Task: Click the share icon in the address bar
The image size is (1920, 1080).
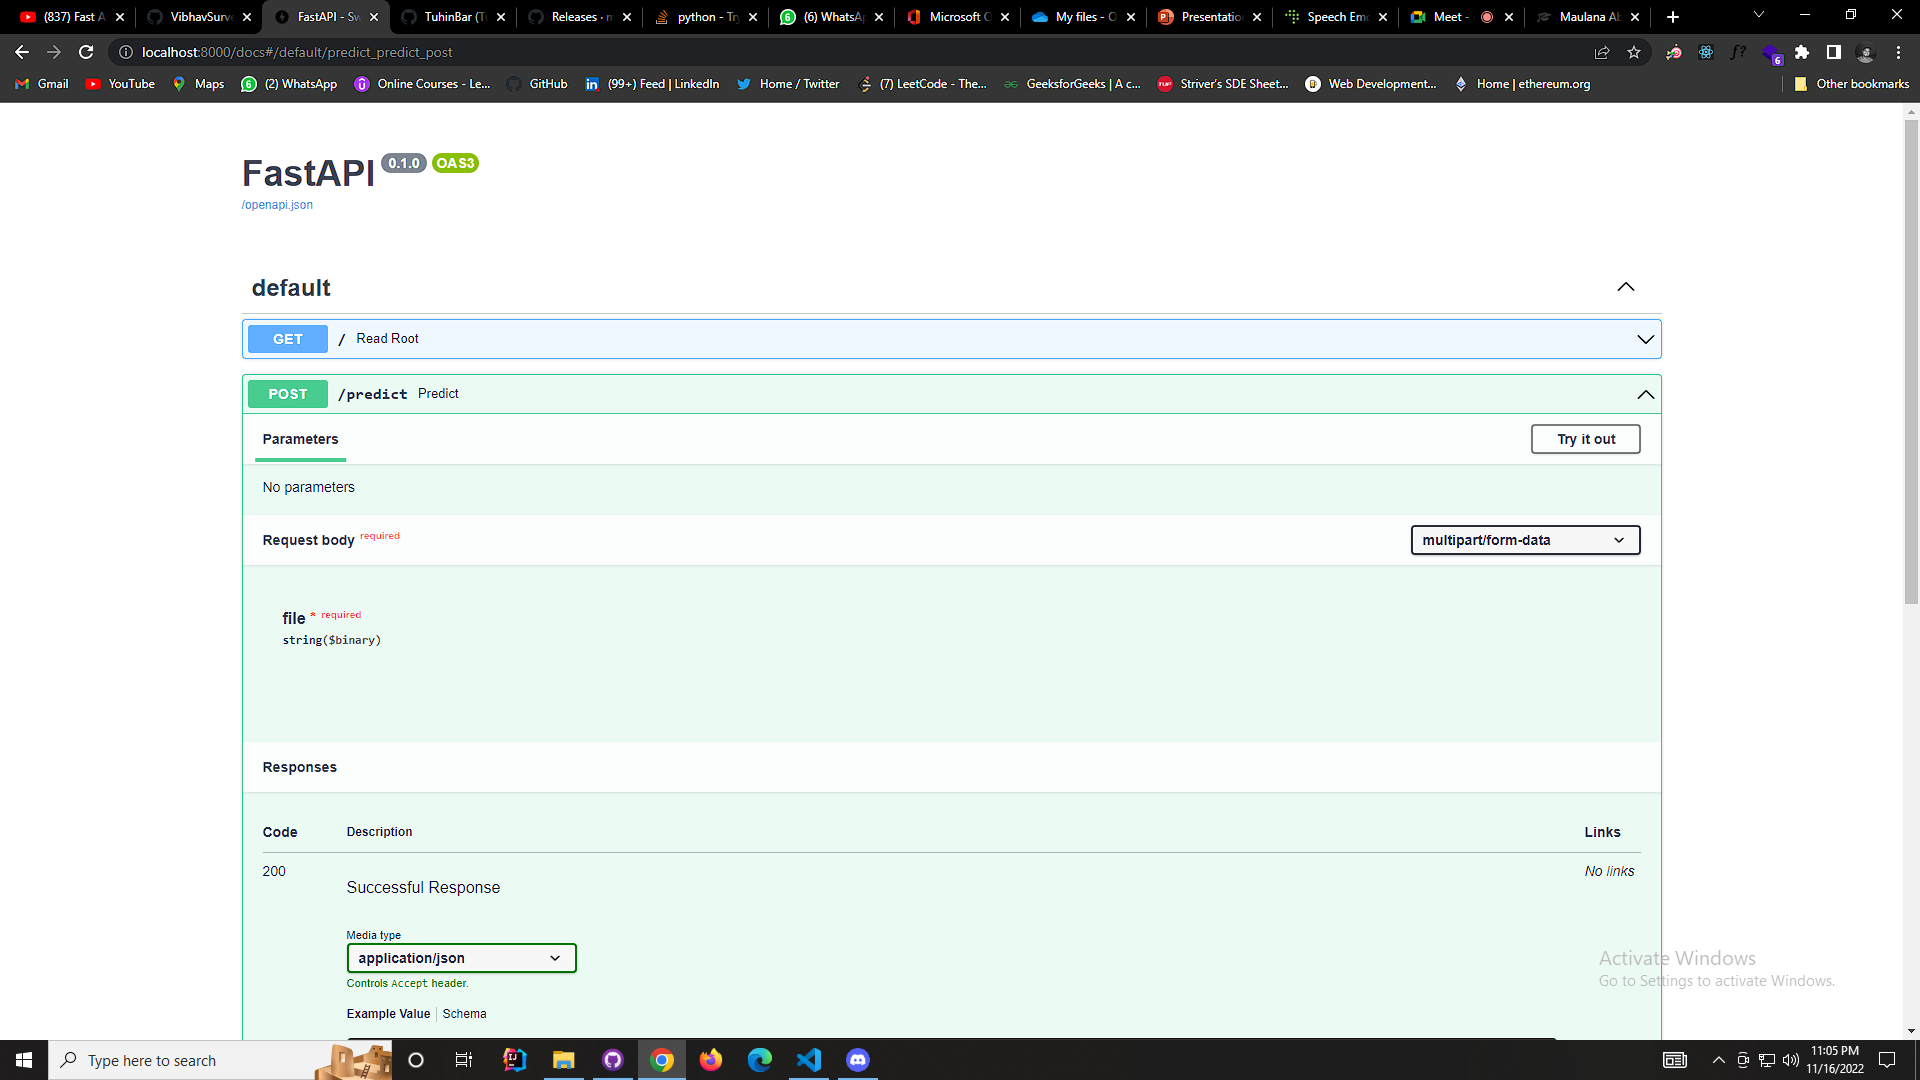Action: (1603, 52)
